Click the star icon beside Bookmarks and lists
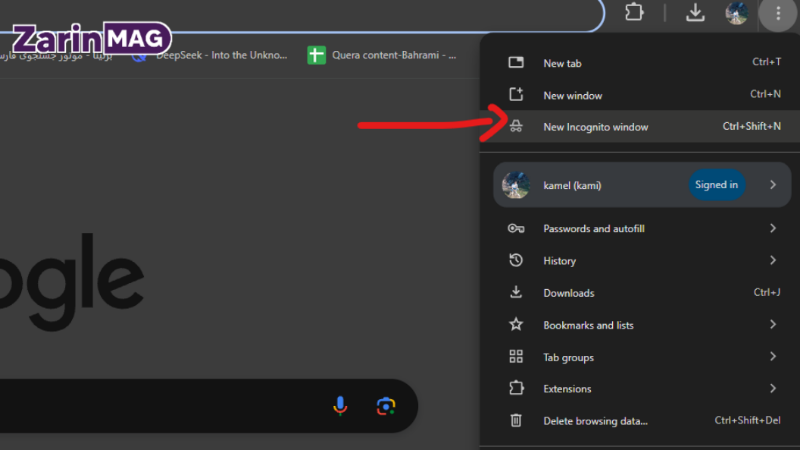 (516, 324)
